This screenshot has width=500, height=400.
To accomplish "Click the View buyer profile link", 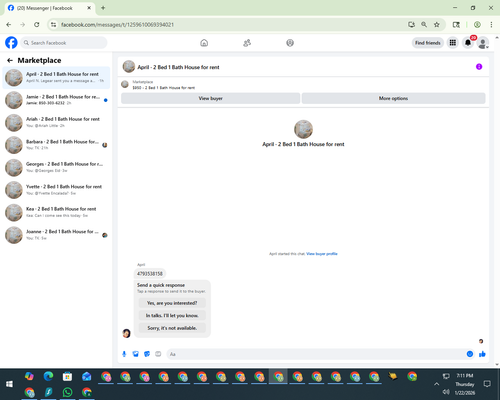I will click(322, 254).
